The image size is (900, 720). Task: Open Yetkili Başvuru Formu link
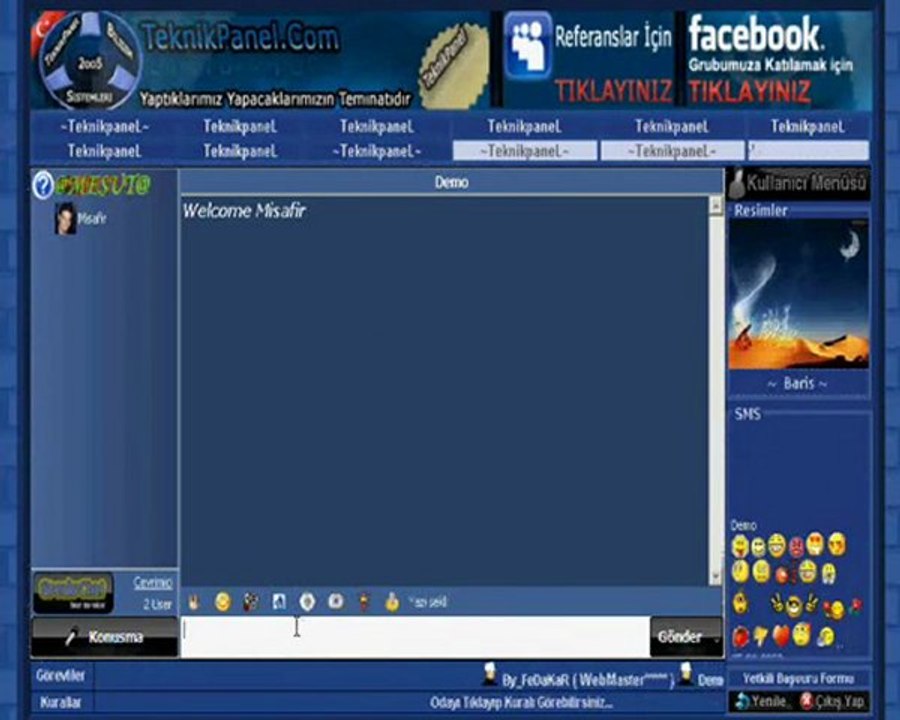pyautogui.click(x=798, y=679)
